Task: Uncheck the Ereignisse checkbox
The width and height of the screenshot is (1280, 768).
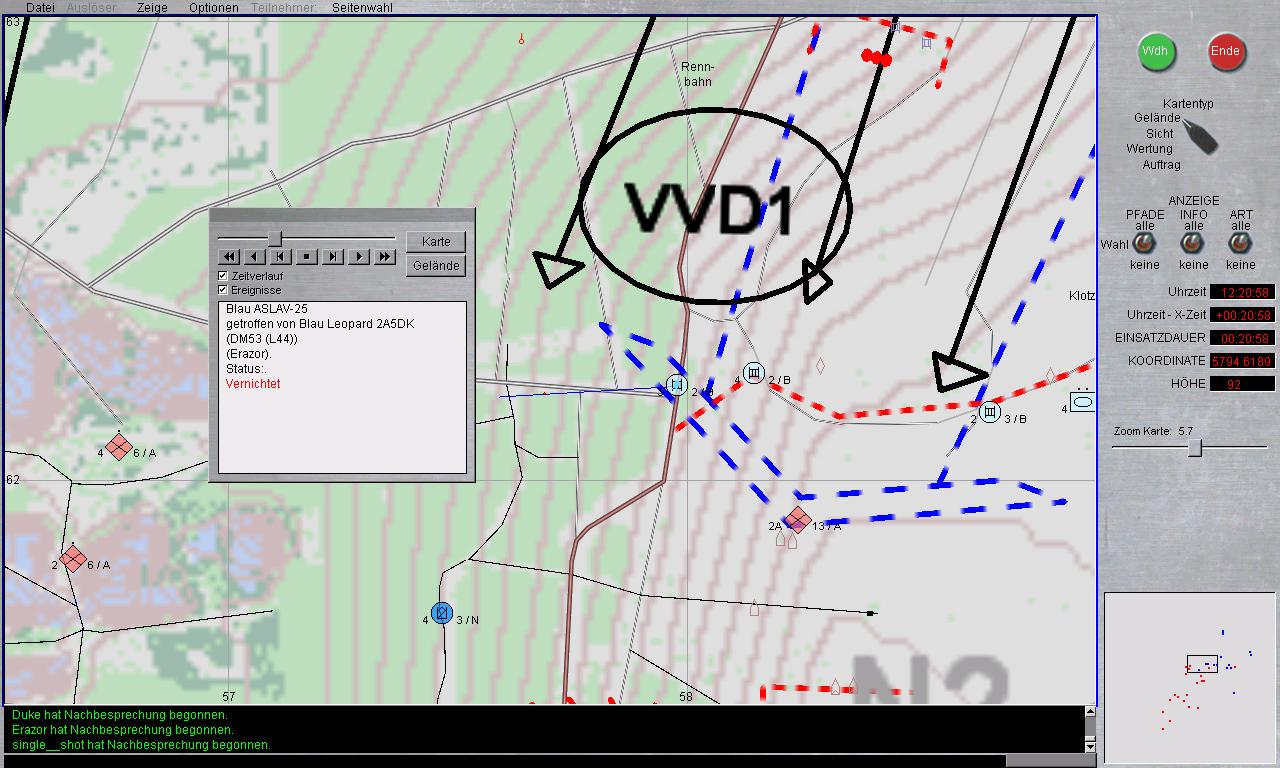Action: [x=223, y=289]
